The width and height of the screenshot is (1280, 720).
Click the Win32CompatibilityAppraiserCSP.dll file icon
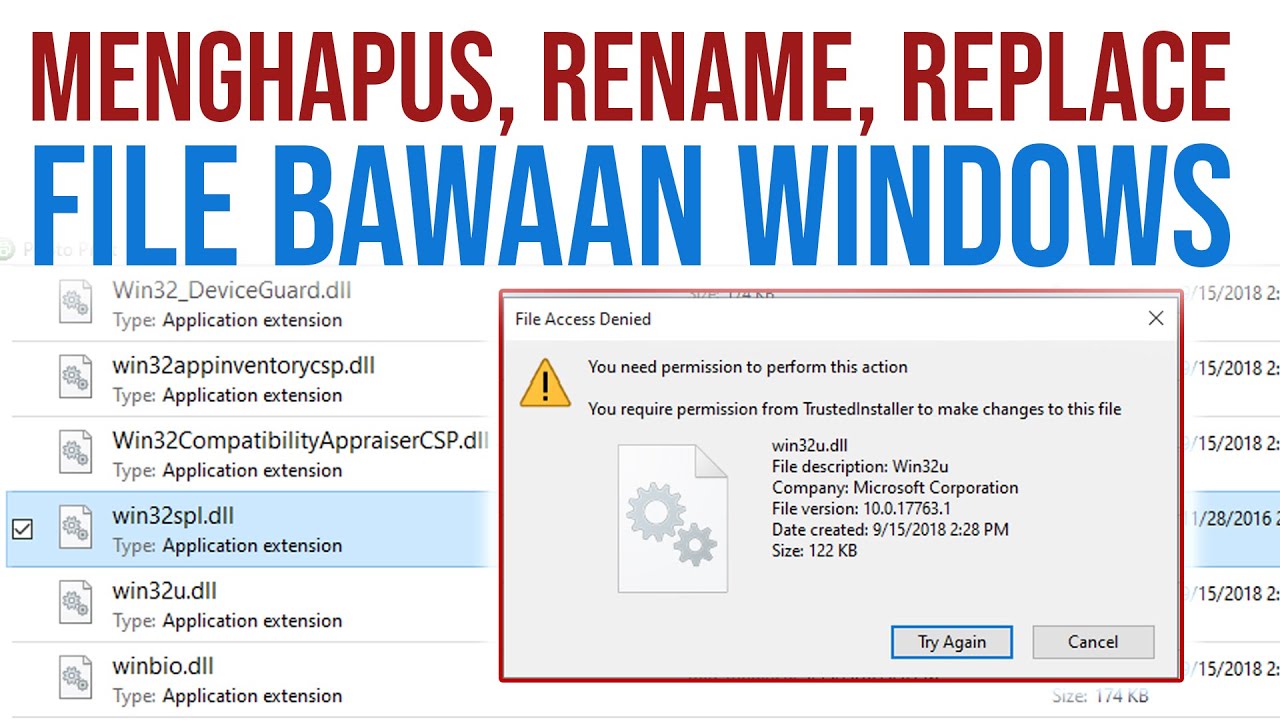point(76,453)
